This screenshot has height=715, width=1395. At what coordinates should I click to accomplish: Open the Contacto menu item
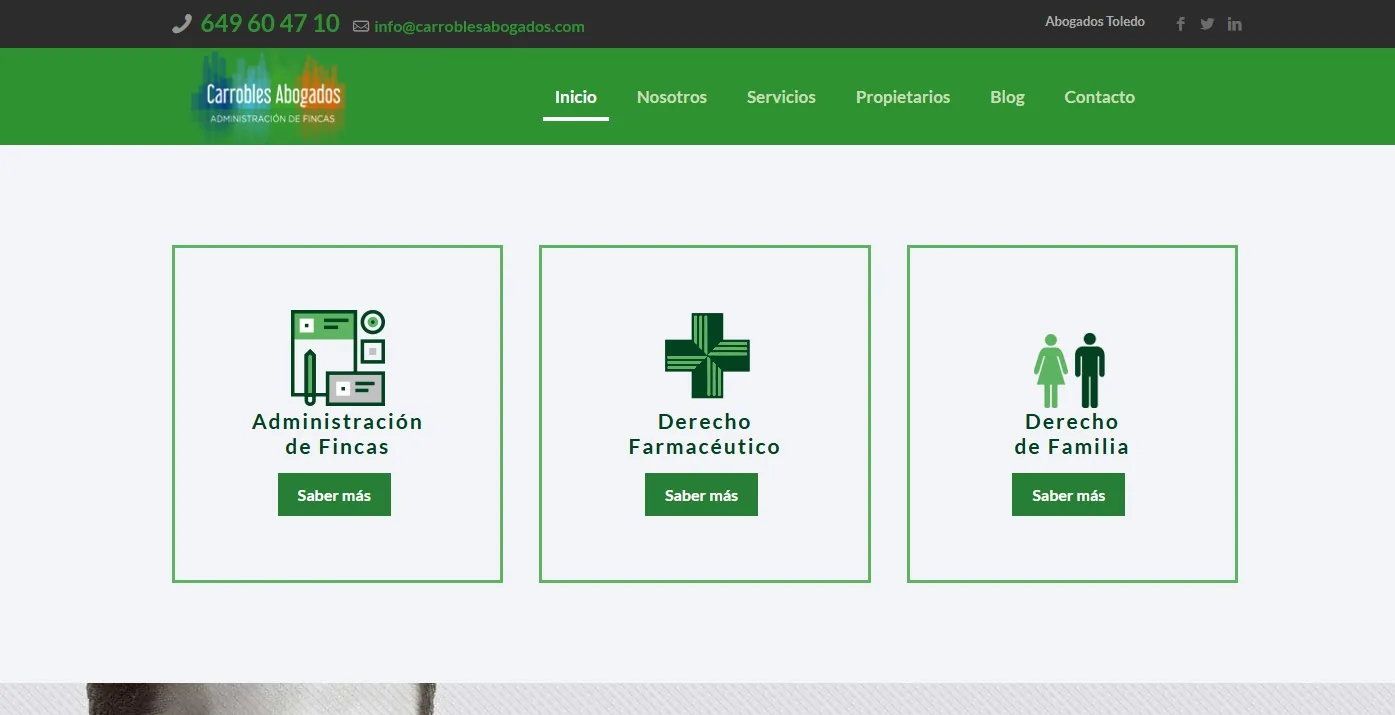point(1099,97)
